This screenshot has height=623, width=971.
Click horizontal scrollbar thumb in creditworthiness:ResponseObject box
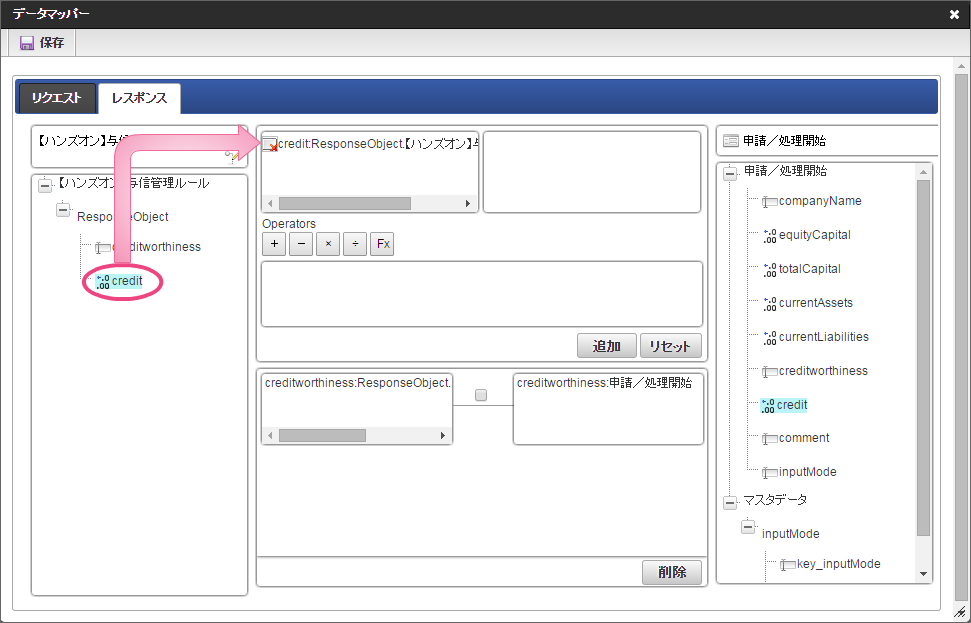click(x=322, y=435)
